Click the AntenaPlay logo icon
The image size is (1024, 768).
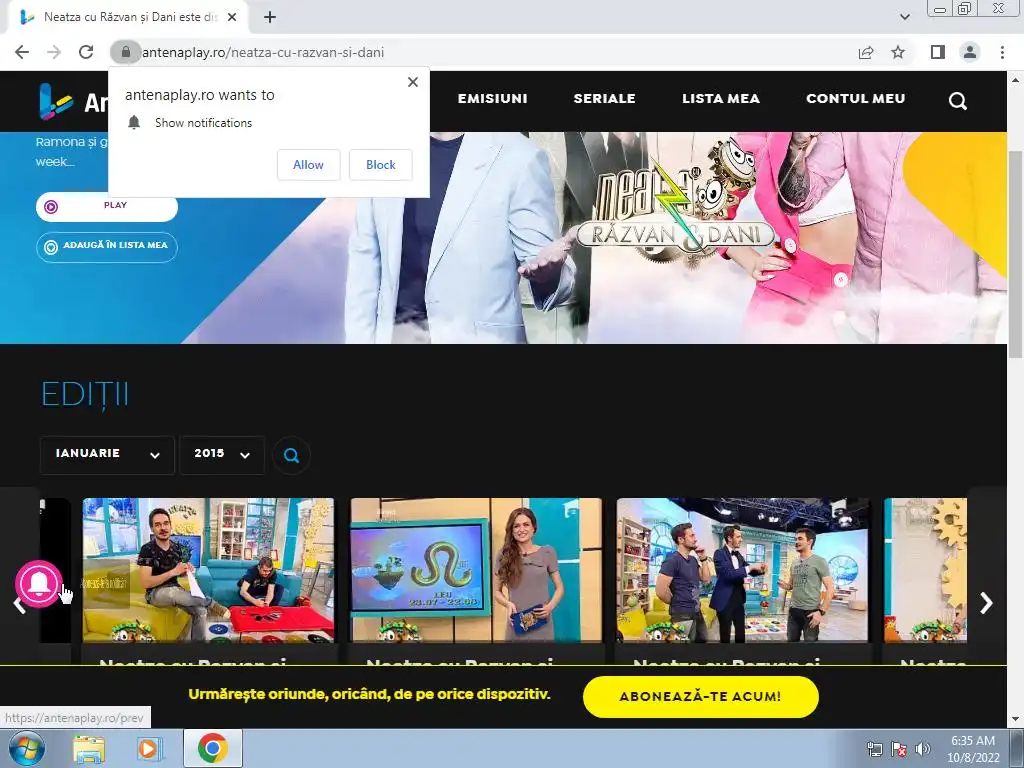(55, 101)
